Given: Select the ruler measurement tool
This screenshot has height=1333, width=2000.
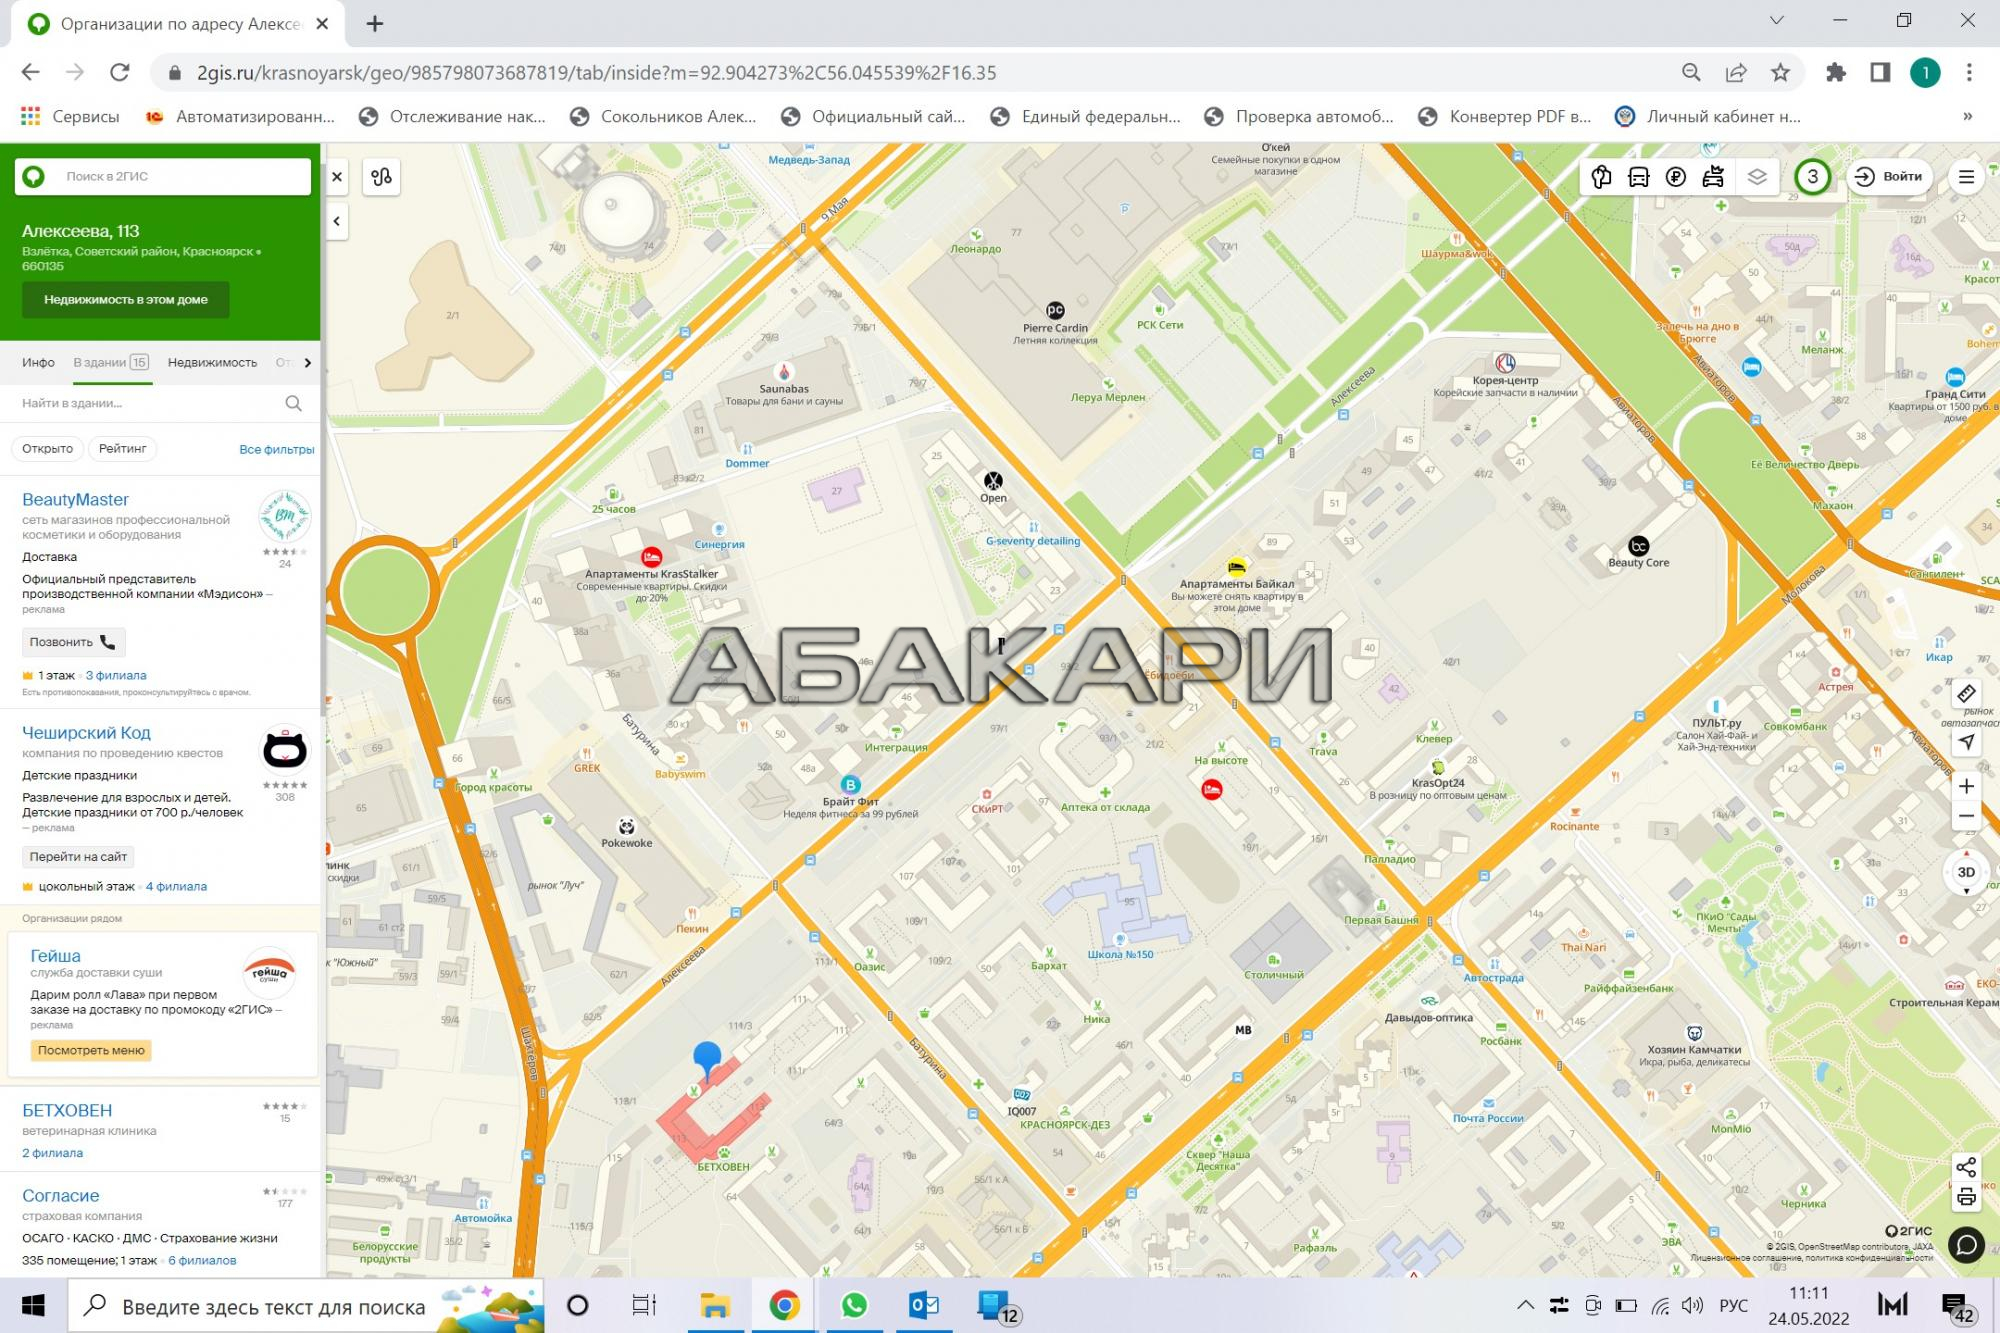Looking at the screenshot, I should pyautogui.click(x=1966, y=693).
